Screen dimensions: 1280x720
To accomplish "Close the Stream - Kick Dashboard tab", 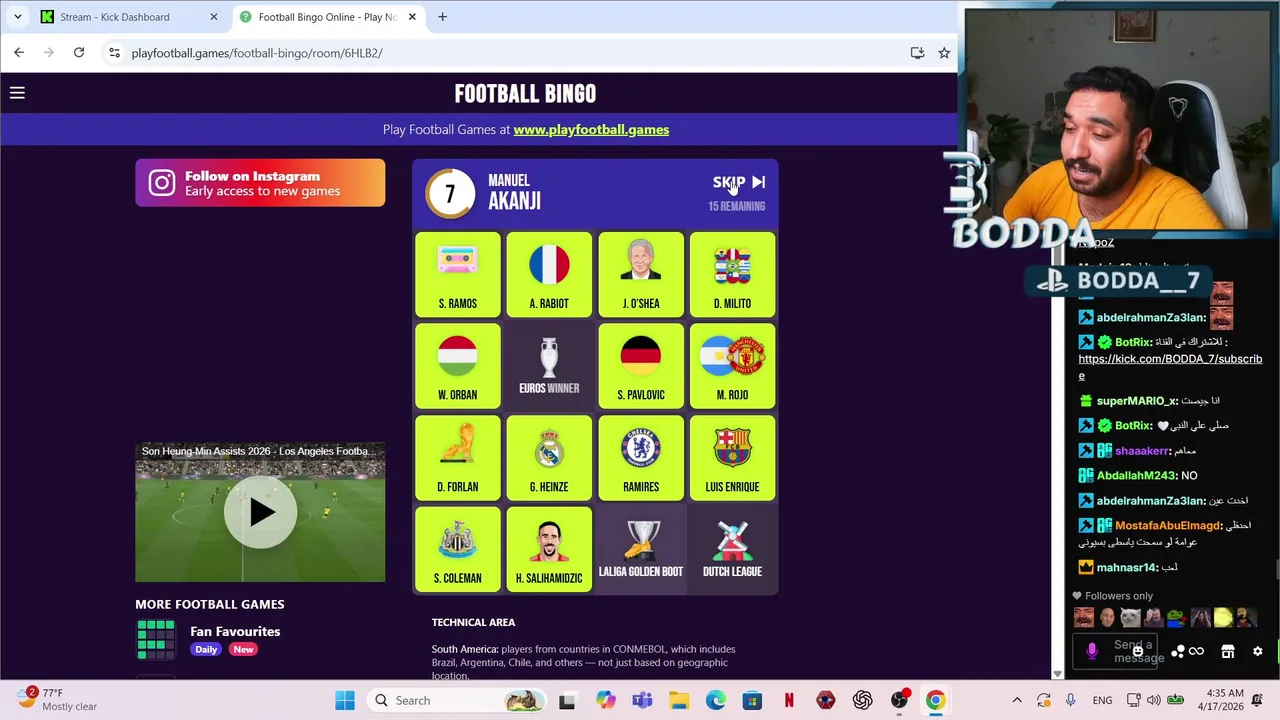I will click(x=213, y=17).
